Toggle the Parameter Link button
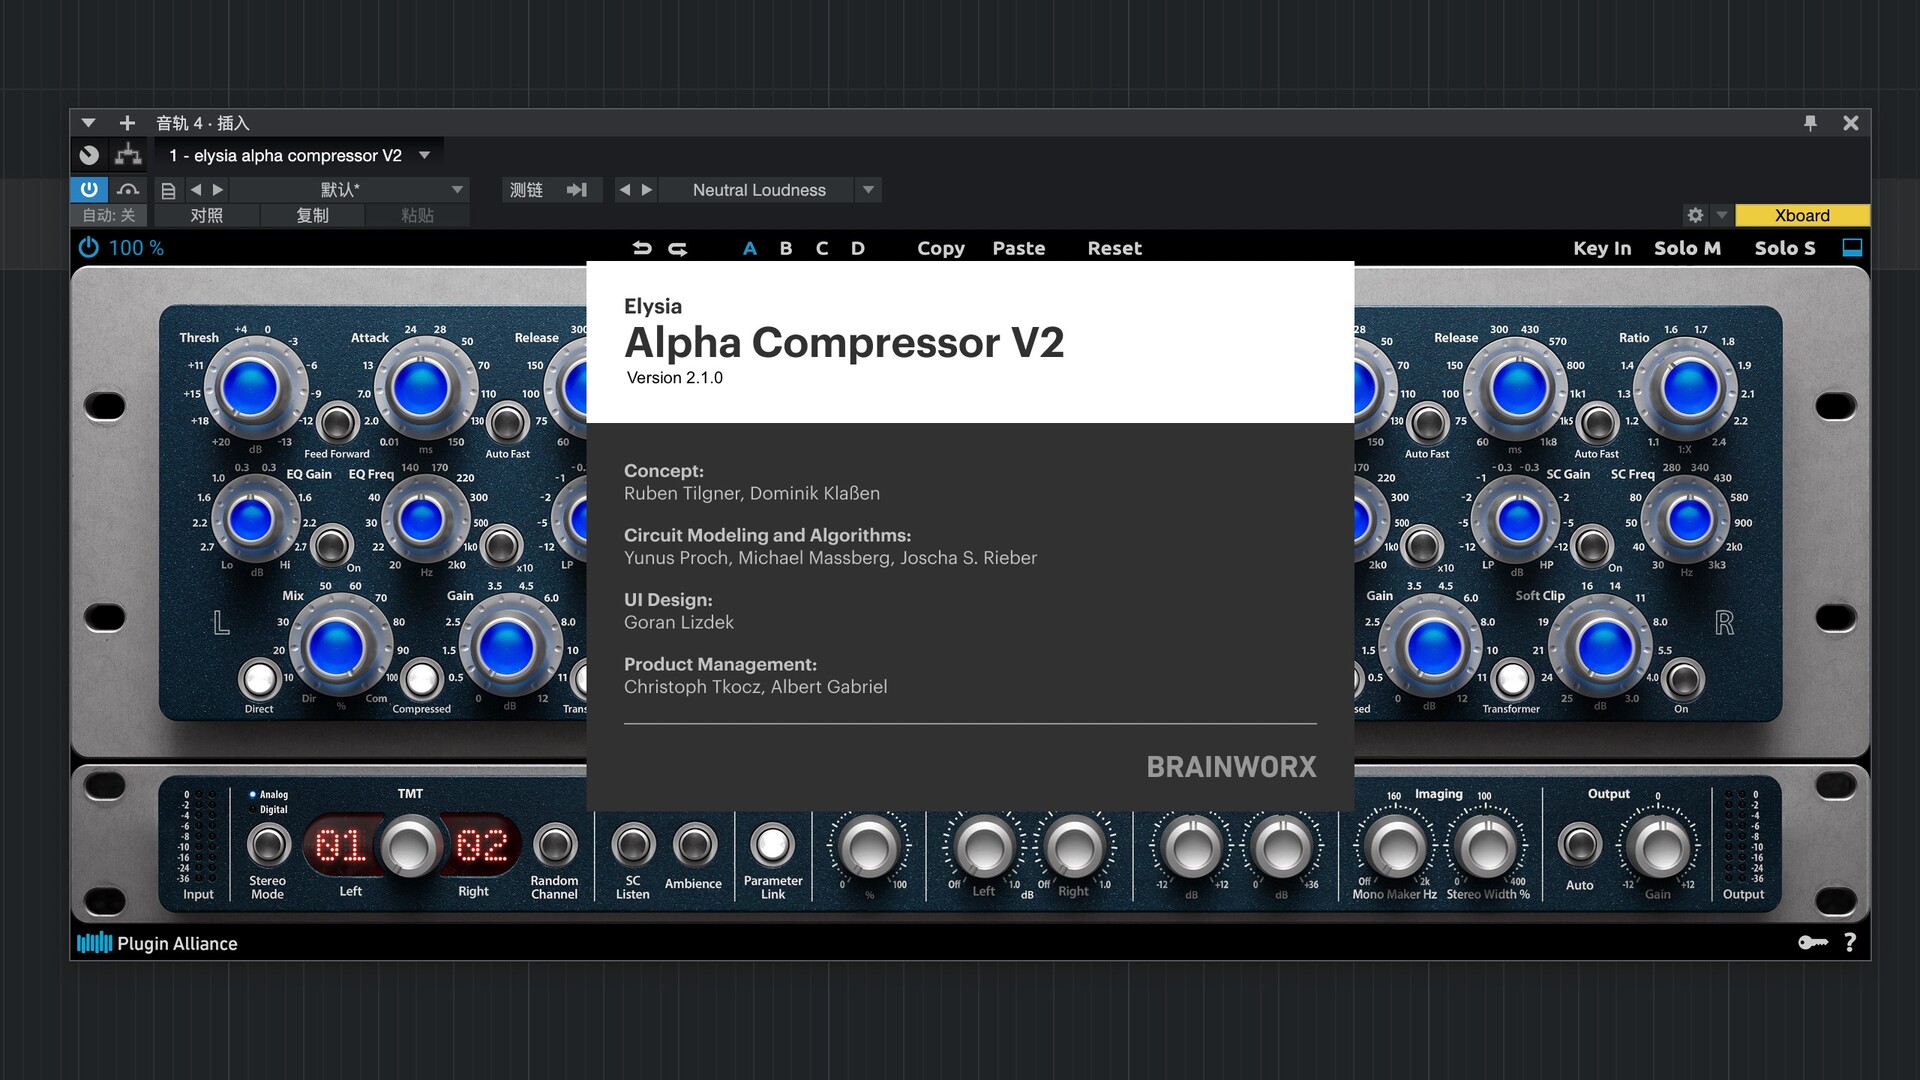This screenshot has height=1080, width=1920. click(x=772, y=845)
